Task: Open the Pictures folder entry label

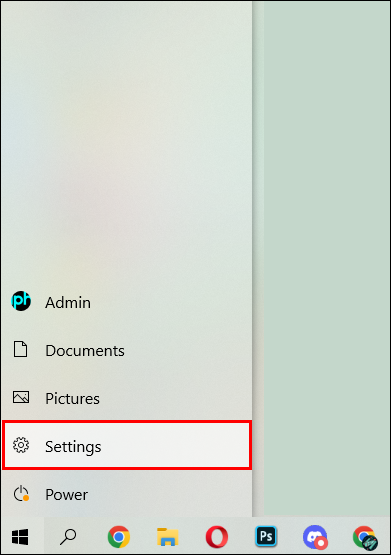Action: tap(72, 399)
